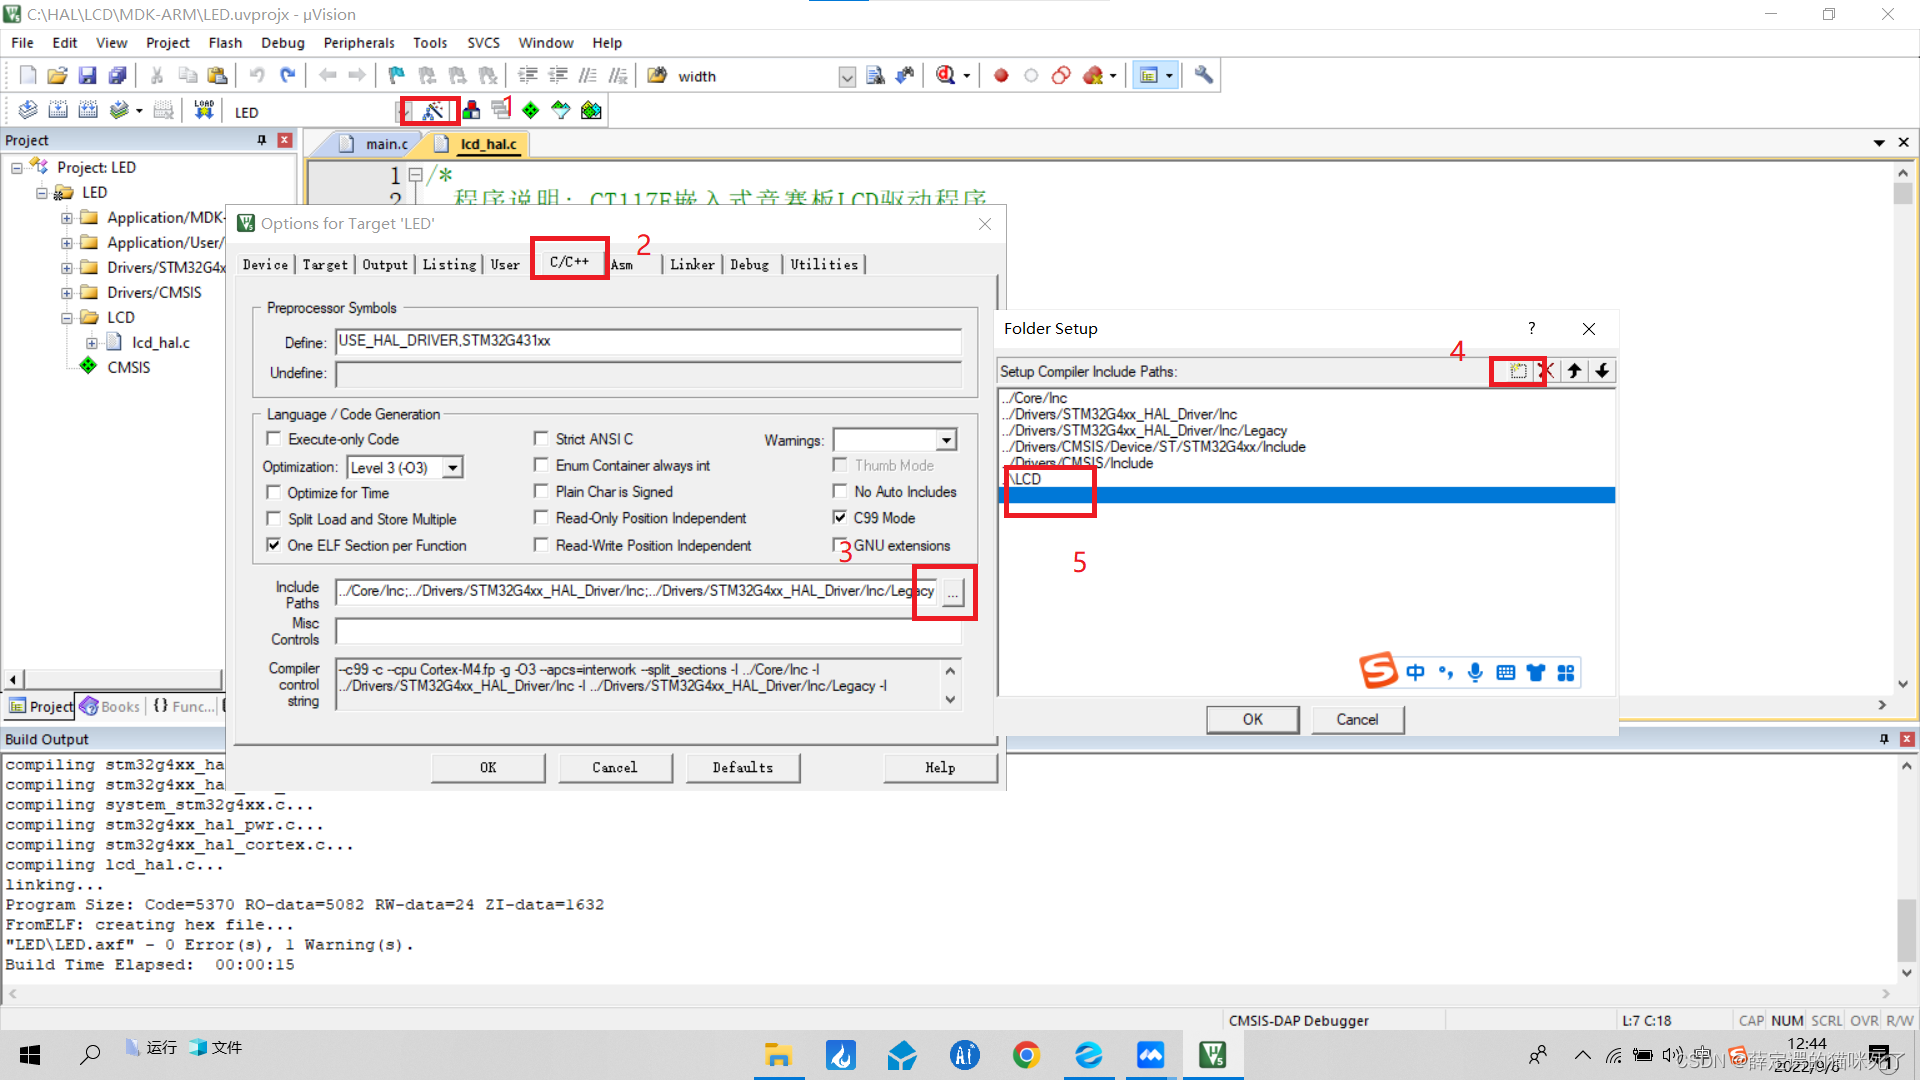Click Manage Run-Time Environment green diamond icon
Screen dimensions: 1920x1080
[530, 111]
